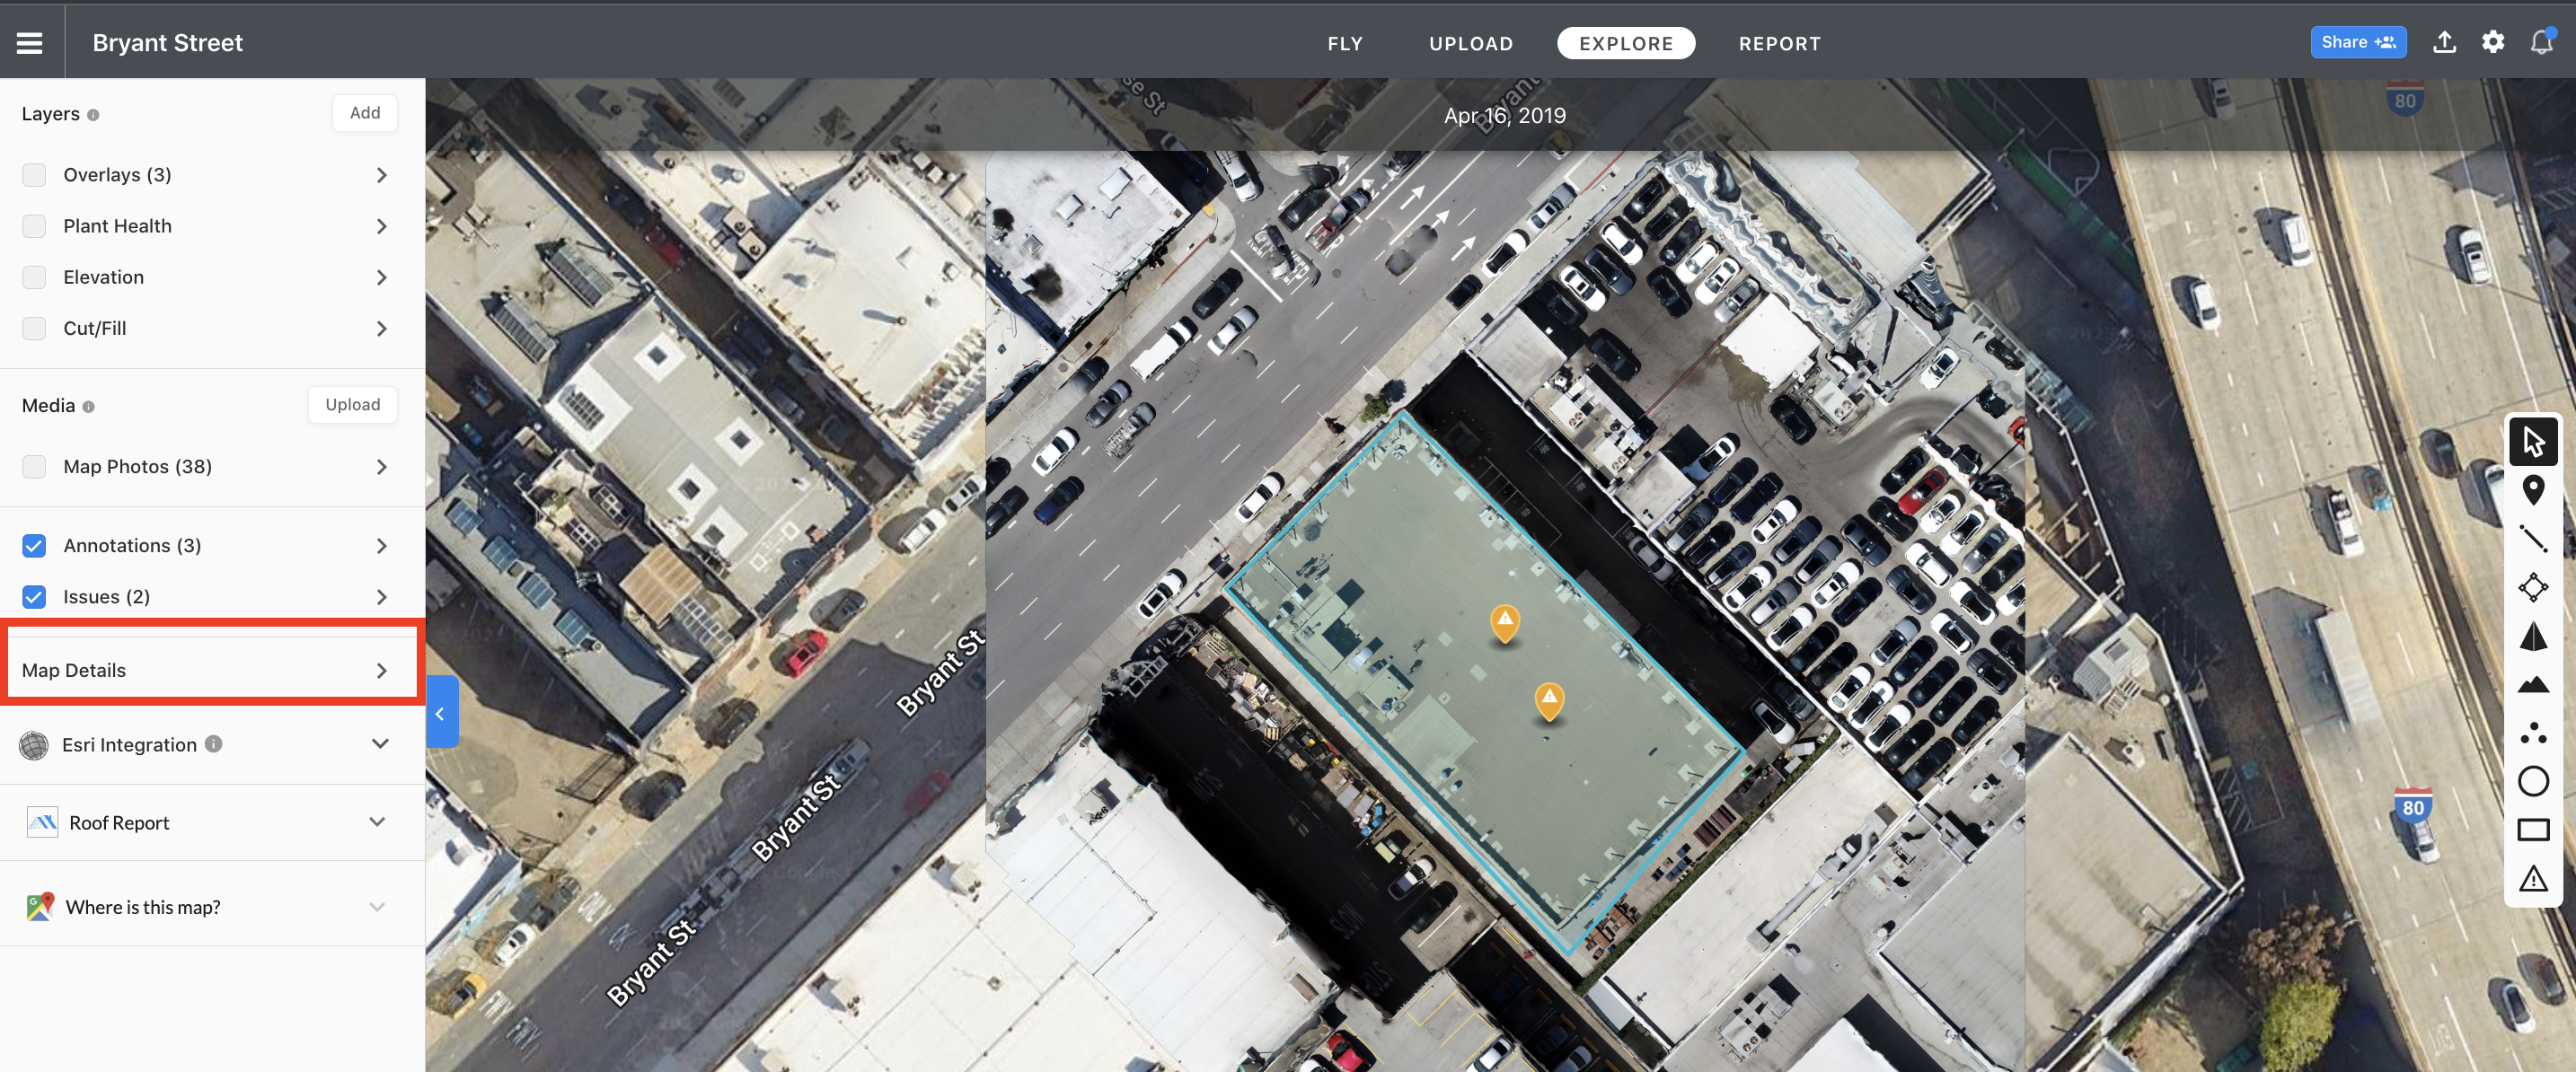Click the Share button
Viewport: 2576px width, 1072px height.
[x=2357, y=42]
